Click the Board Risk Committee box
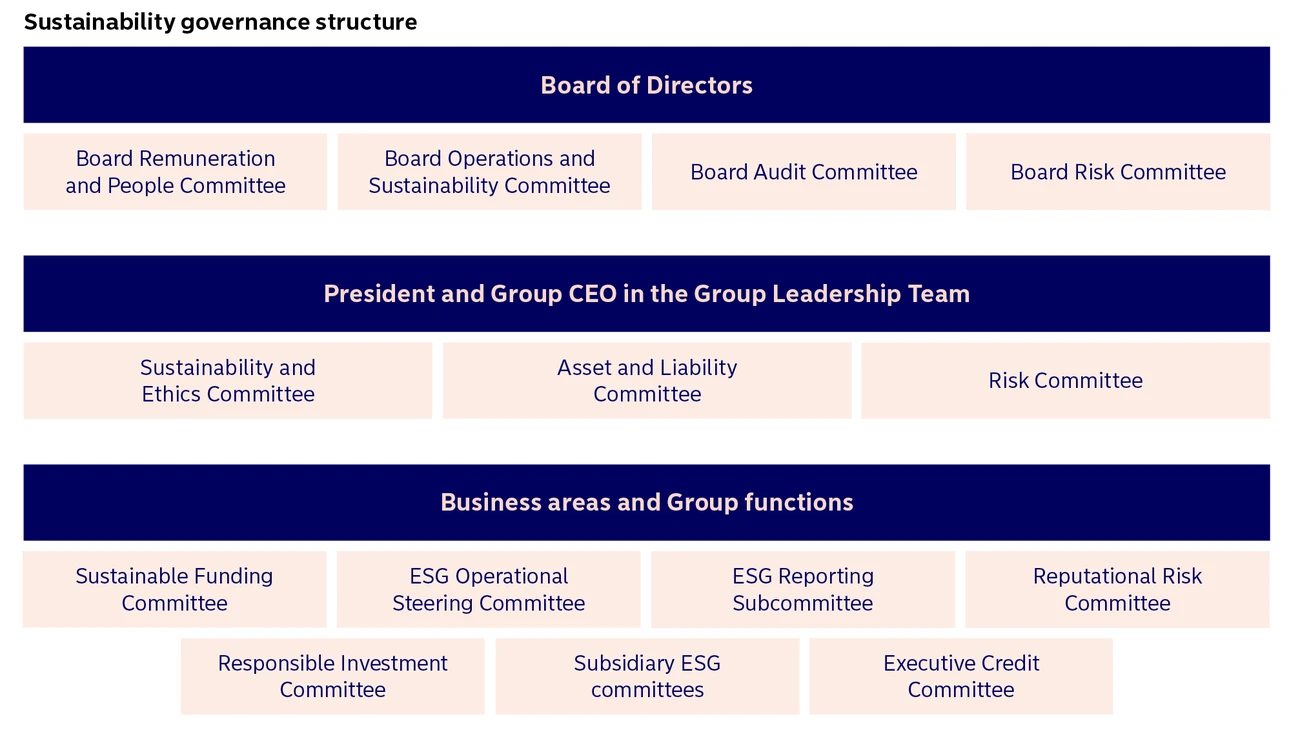The image size is (1300, 741). 1117,172
